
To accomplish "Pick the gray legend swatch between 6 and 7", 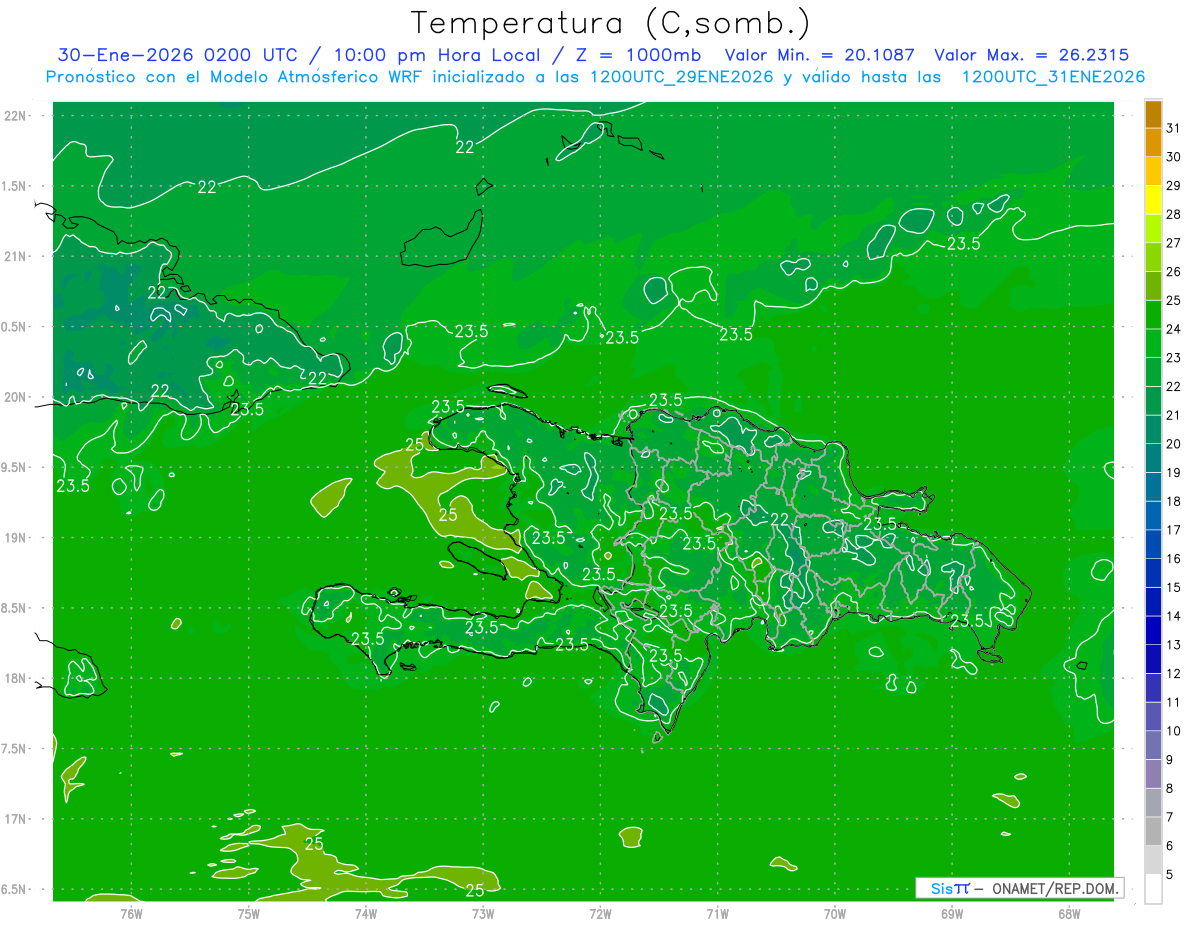I will click(x=1153, y=832).
